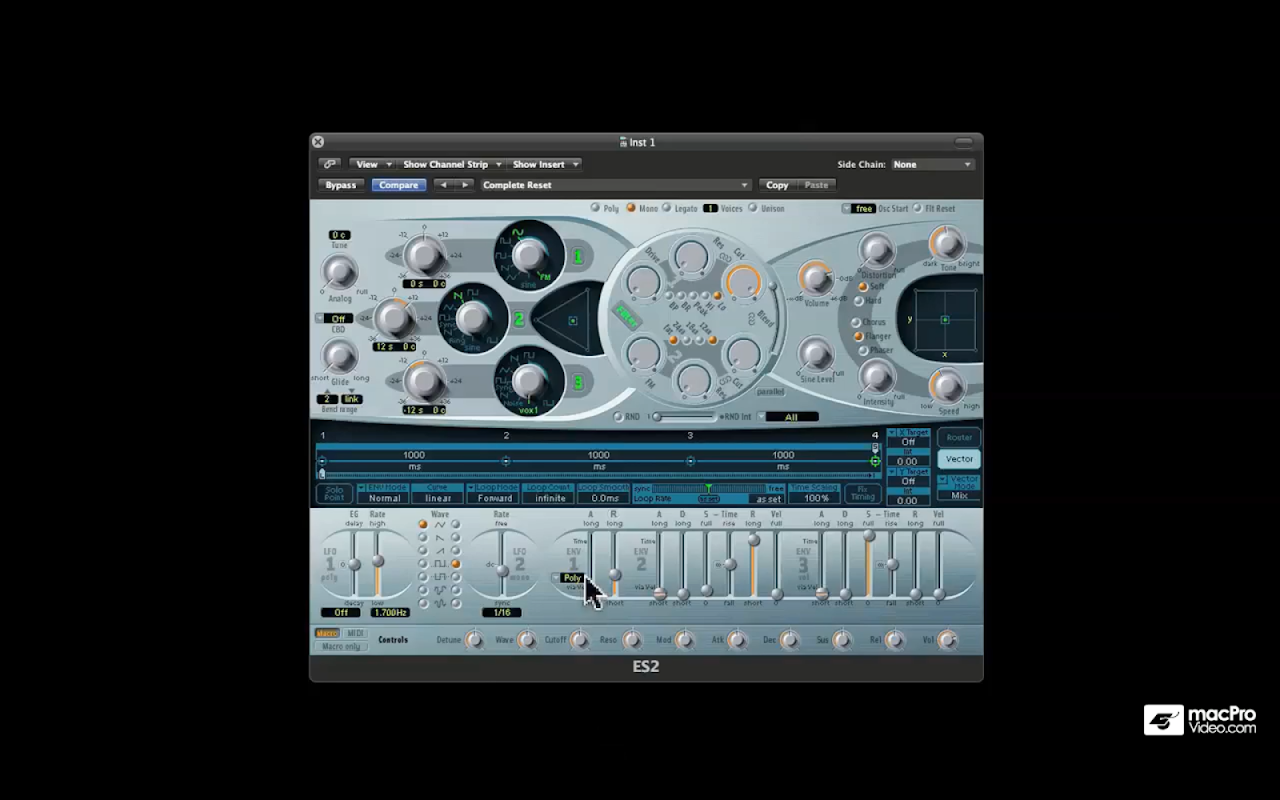Click the Detune macro knob
Screen dimensions: 1280x800
pos(474,640)
